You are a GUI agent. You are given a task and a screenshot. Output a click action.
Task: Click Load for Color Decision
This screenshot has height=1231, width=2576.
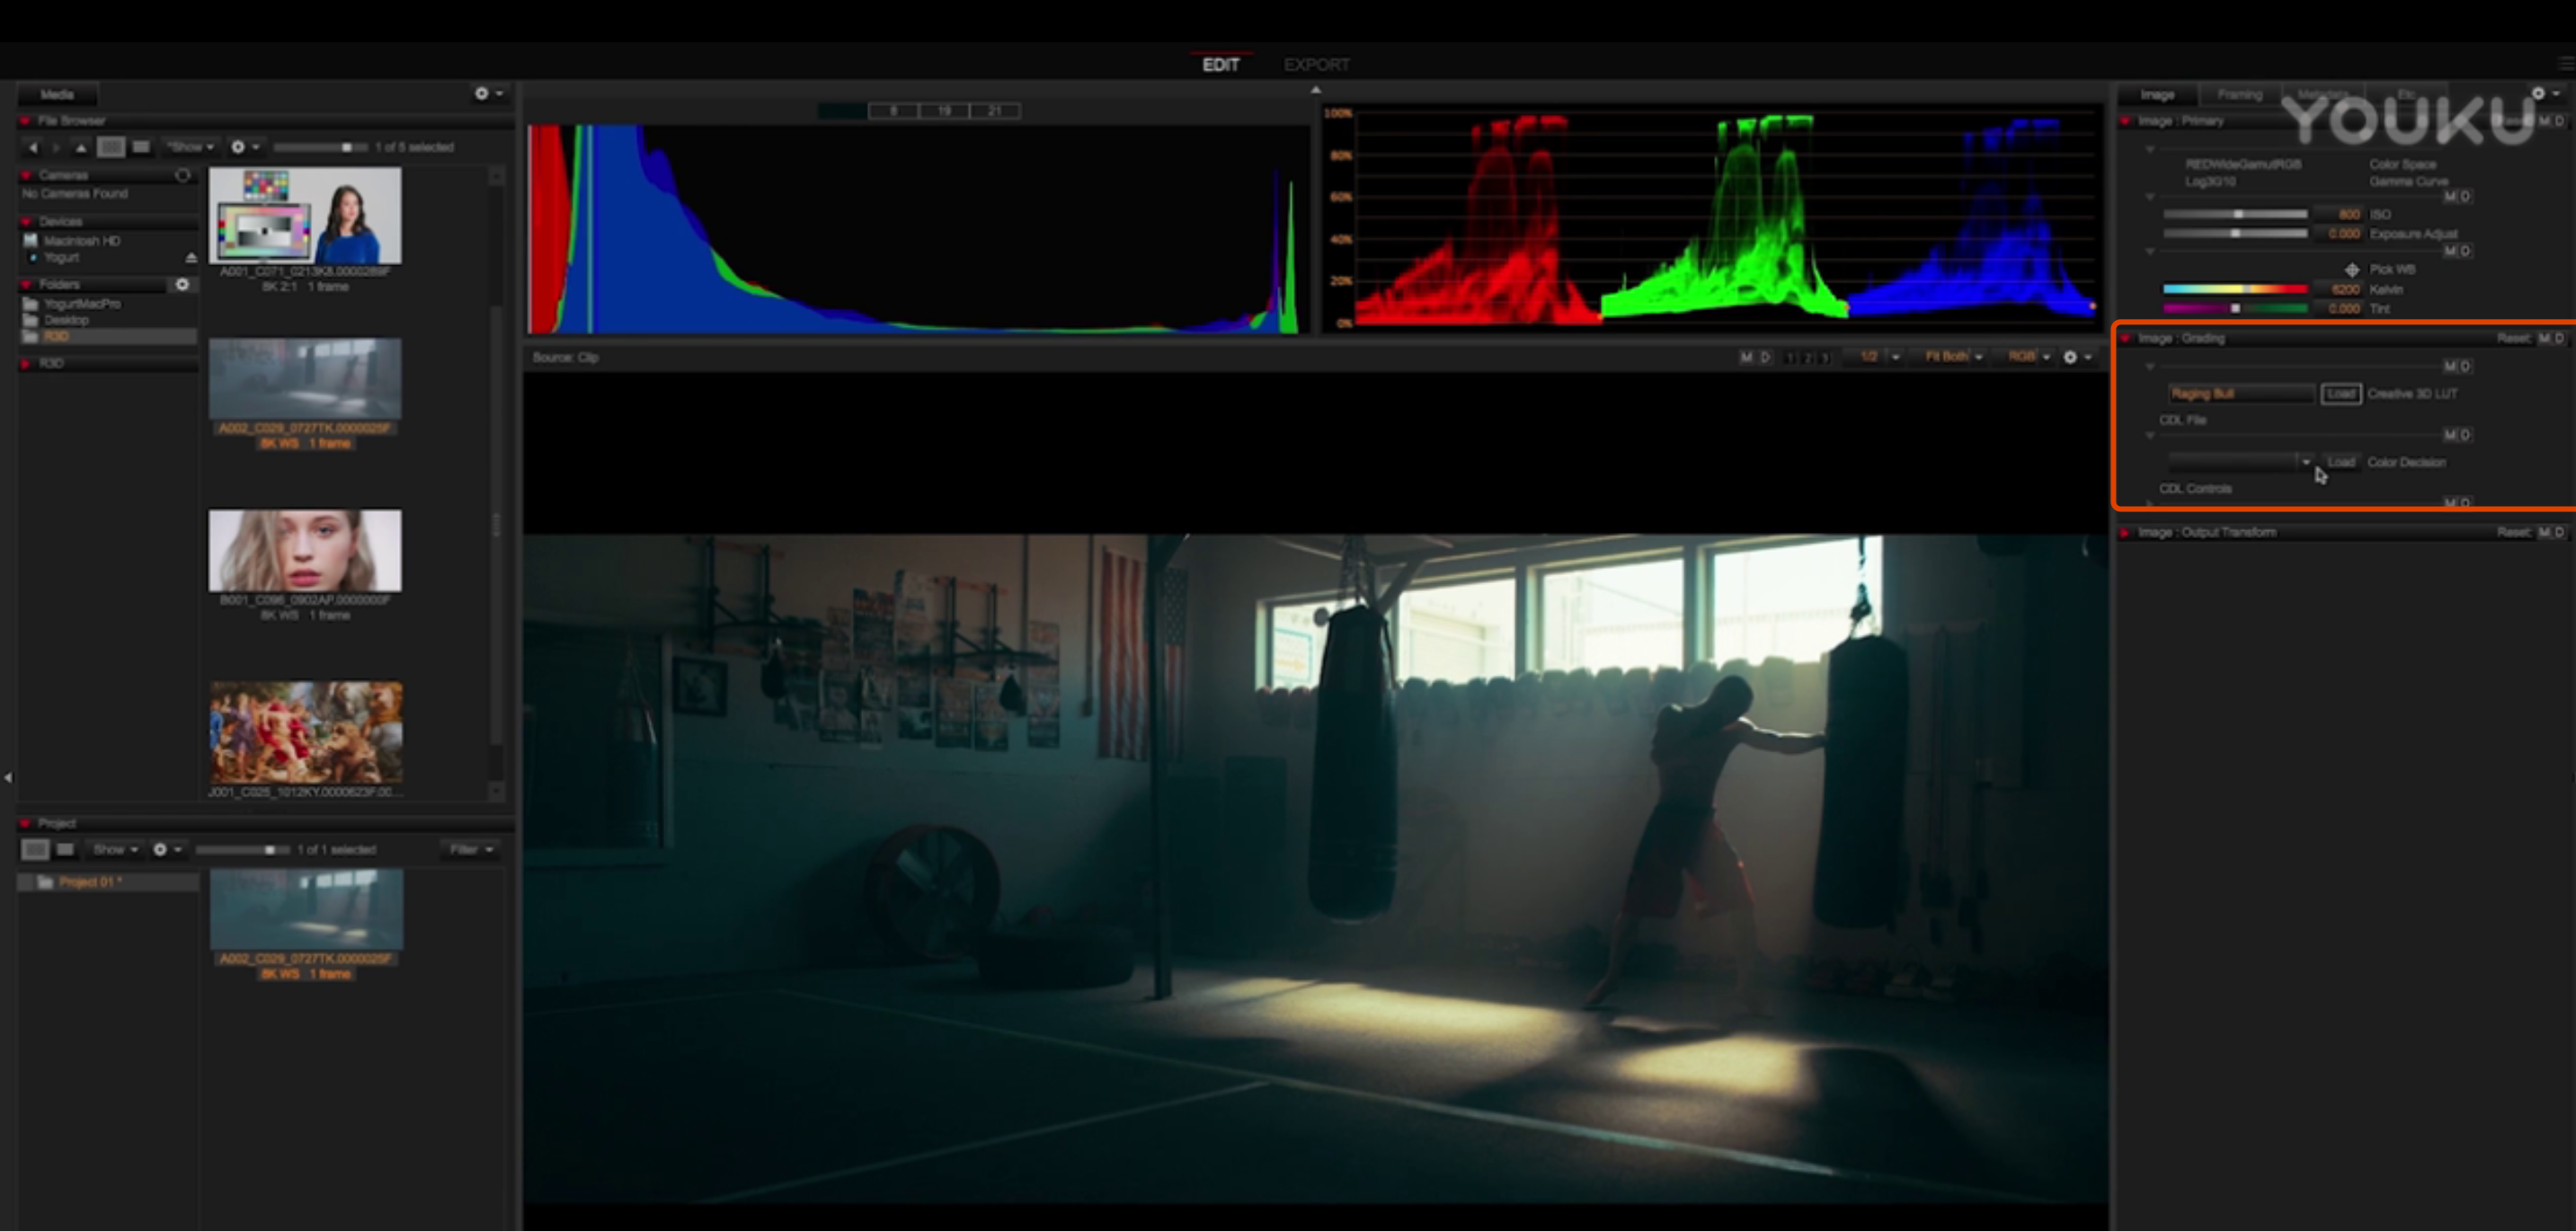pyautogui.click(x=2341, y=462)
